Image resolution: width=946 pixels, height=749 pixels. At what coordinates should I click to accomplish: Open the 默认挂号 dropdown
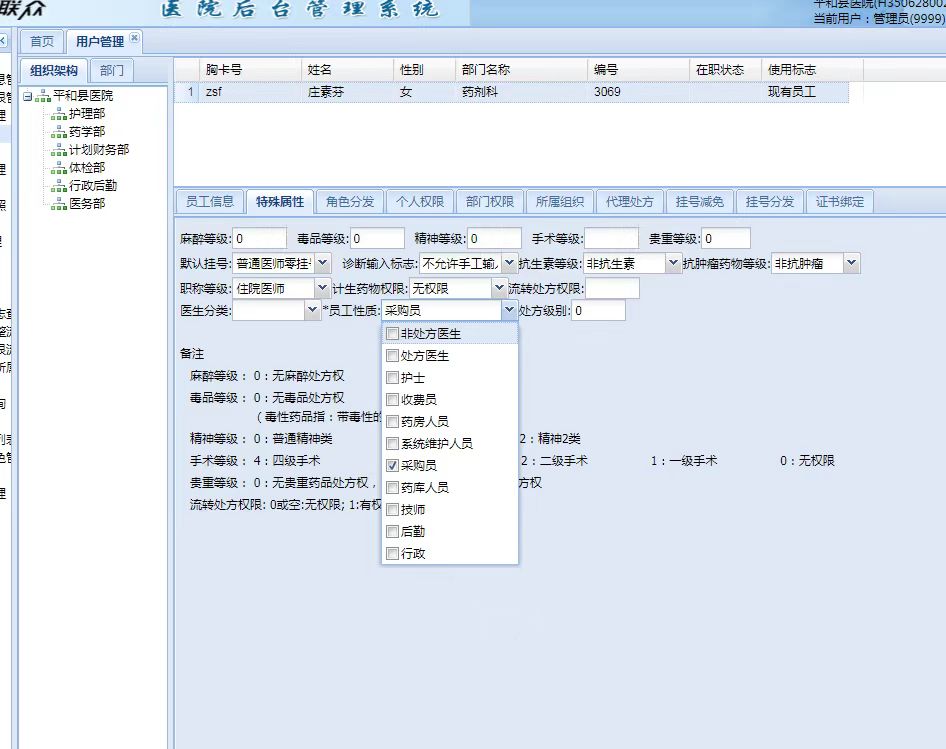[323, 263]
